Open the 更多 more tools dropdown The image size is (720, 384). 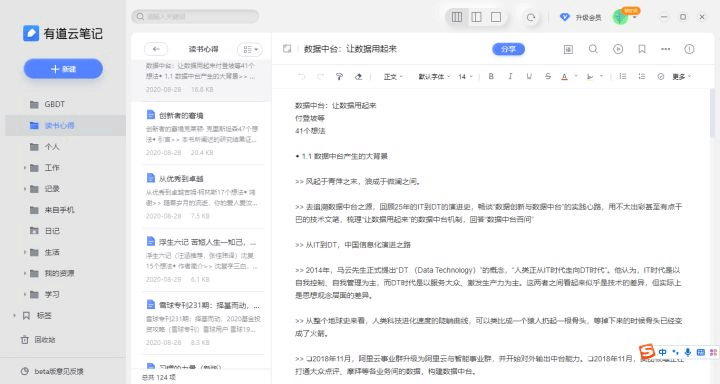pyautogui.click(x=681, y=77)
